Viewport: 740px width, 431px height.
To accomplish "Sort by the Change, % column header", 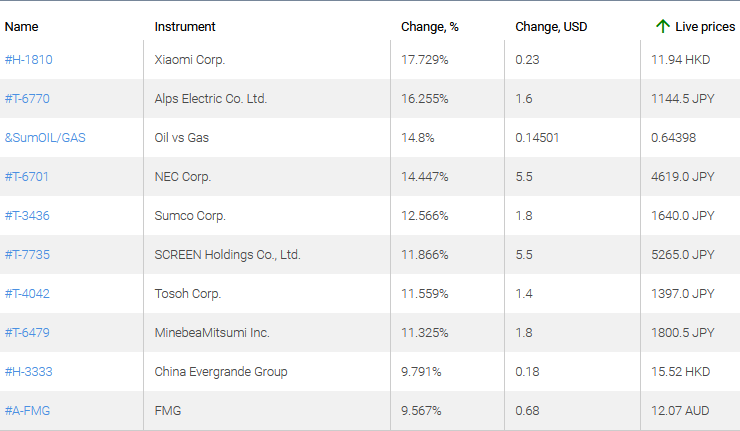I will pos(429,27).
